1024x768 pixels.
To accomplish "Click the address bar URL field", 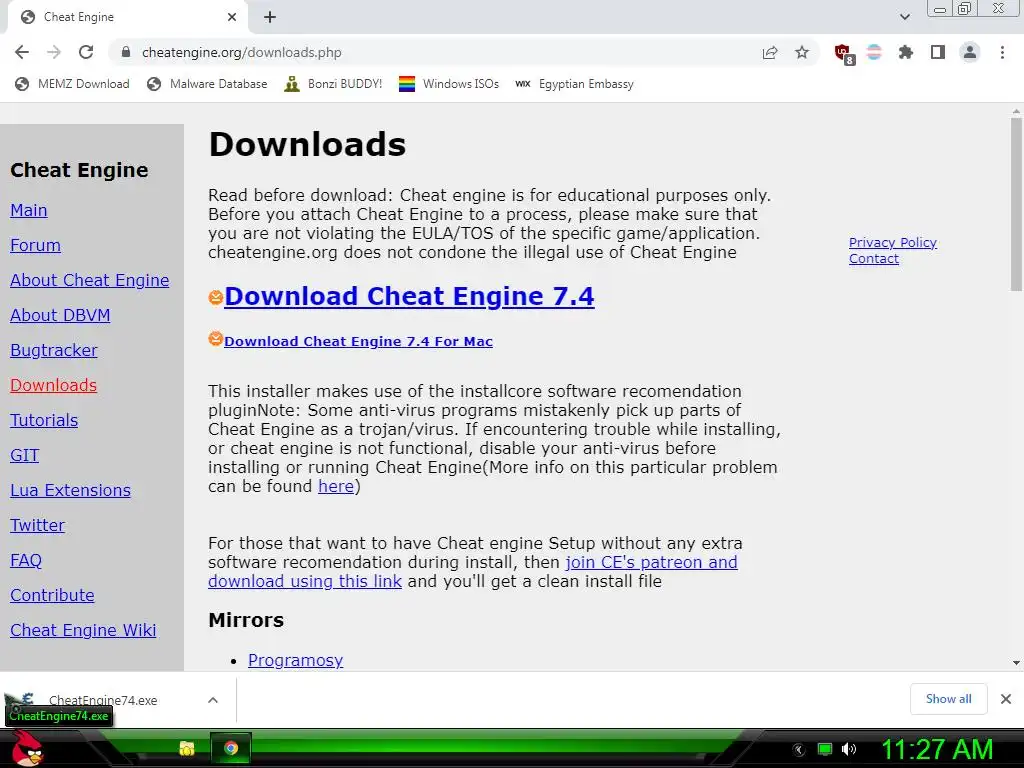I will tap(431, 52).
